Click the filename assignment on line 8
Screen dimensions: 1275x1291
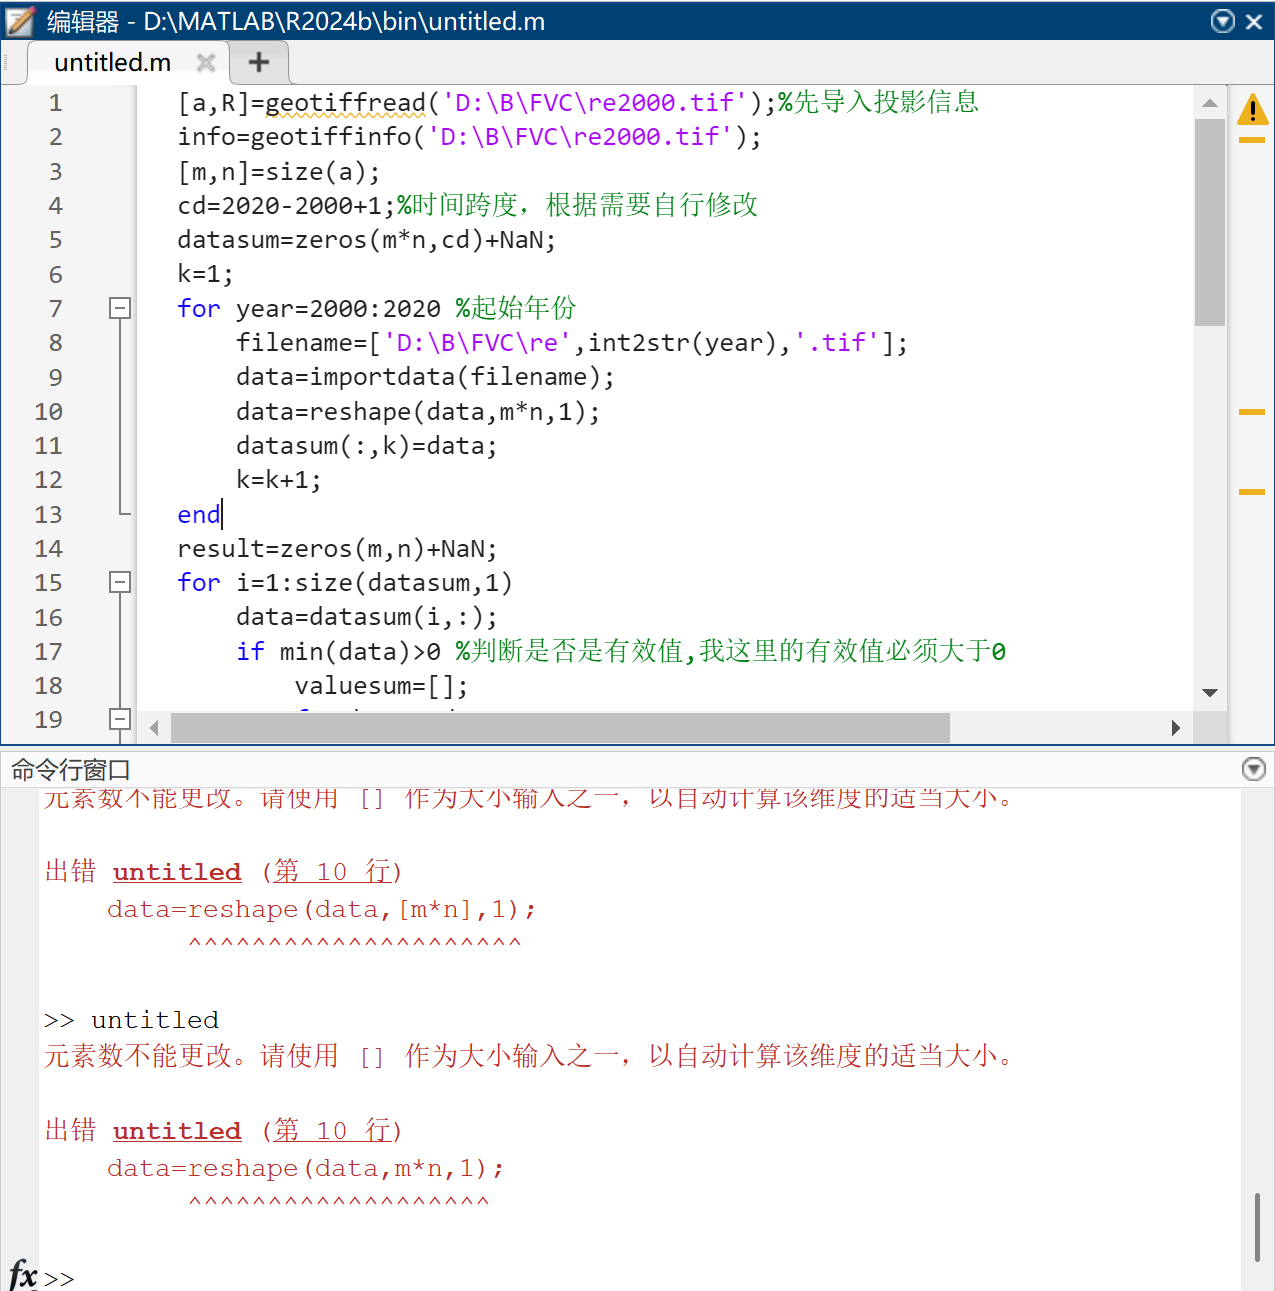click(x=572, y=343)
